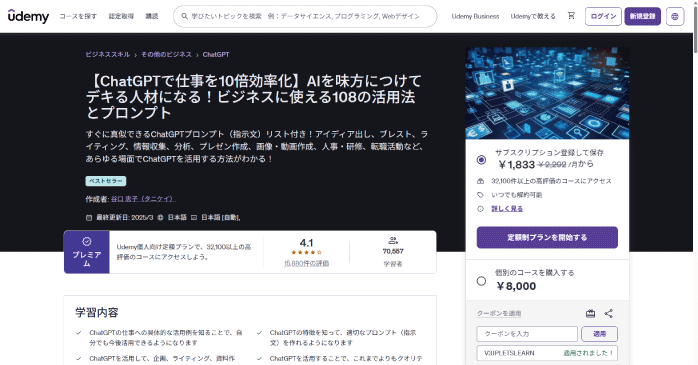Click the course access icon beside 32,100件以上
The height and width of the screenshot is (365, 698).
coord(480,181)
